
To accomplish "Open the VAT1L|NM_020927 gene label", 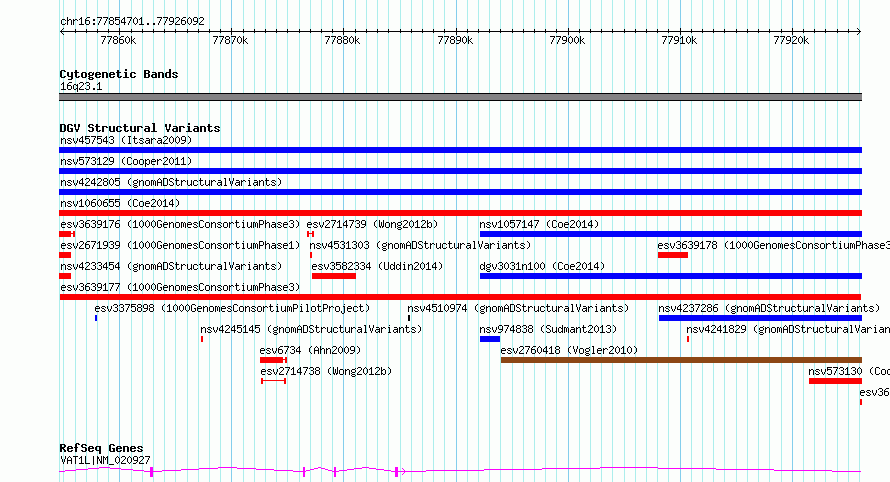I will pos(105,460).
